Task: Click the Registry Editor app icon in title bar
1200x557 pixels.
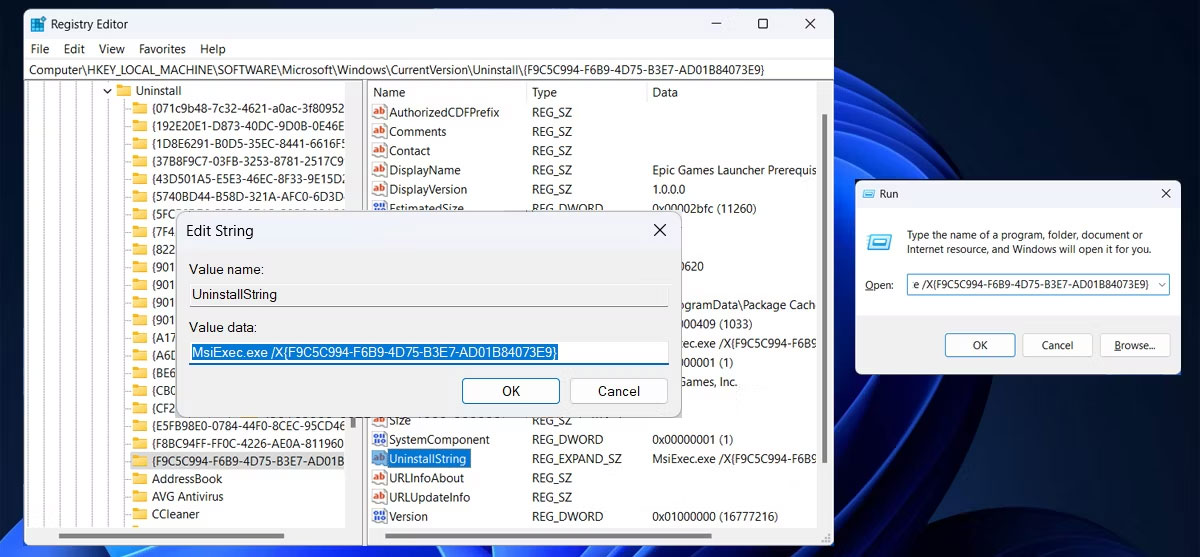Action: [38, 24]
